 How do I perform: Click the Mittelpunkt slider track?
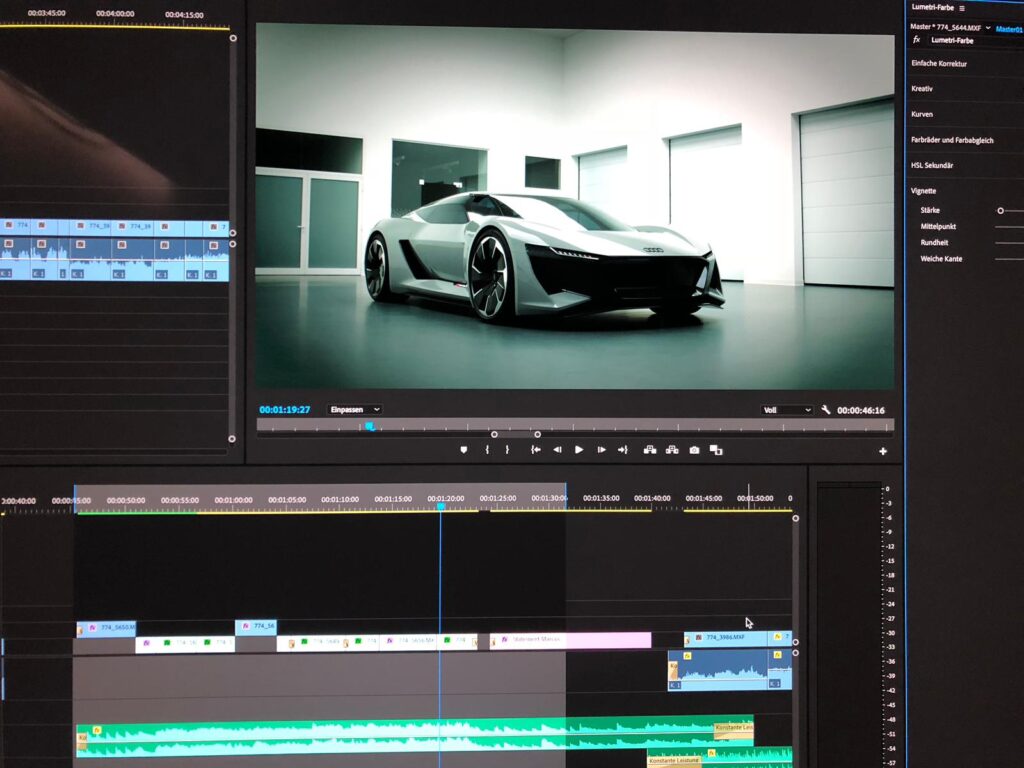point(1009,227)
